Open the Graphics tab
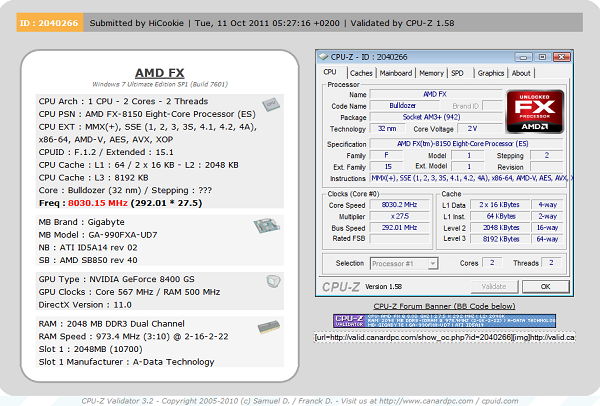The image size is (600, 406). point(491,73)
